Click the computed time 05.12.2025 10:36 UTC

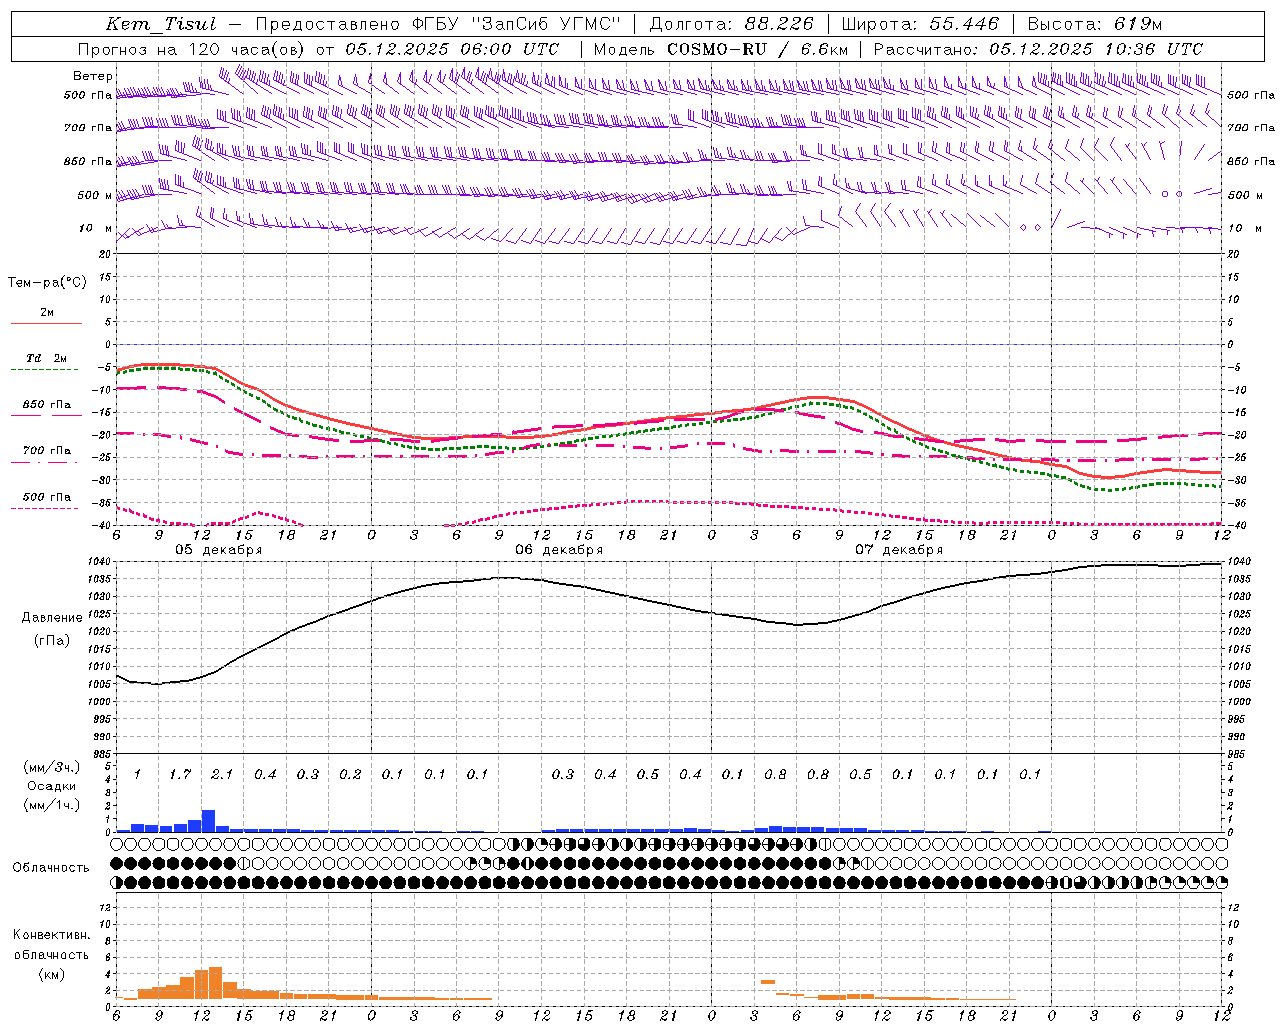click(x=1095, y=49)
